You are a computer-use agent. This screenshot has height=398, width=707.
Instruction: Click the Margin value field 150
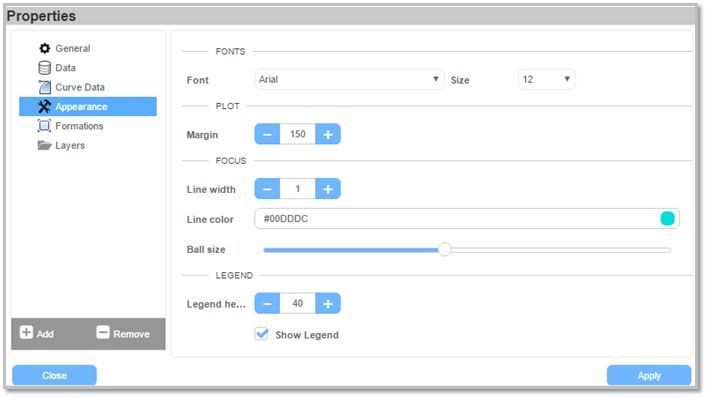coord(298,134)
